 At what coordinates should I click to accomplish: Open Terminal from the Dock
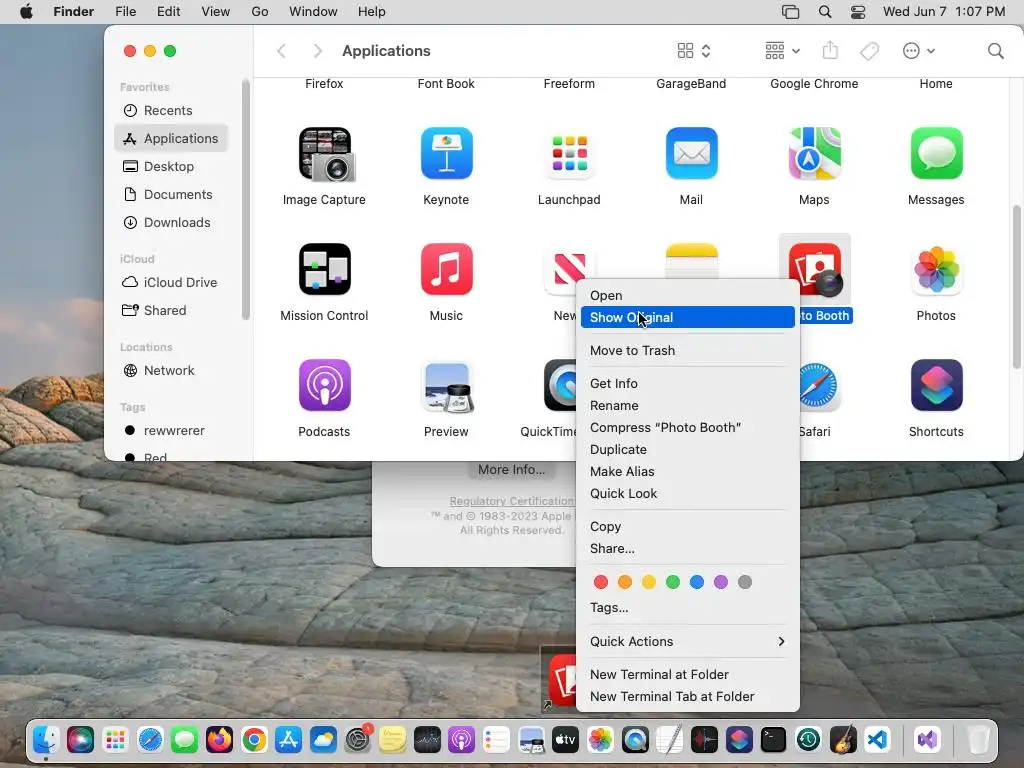(773, 740)
